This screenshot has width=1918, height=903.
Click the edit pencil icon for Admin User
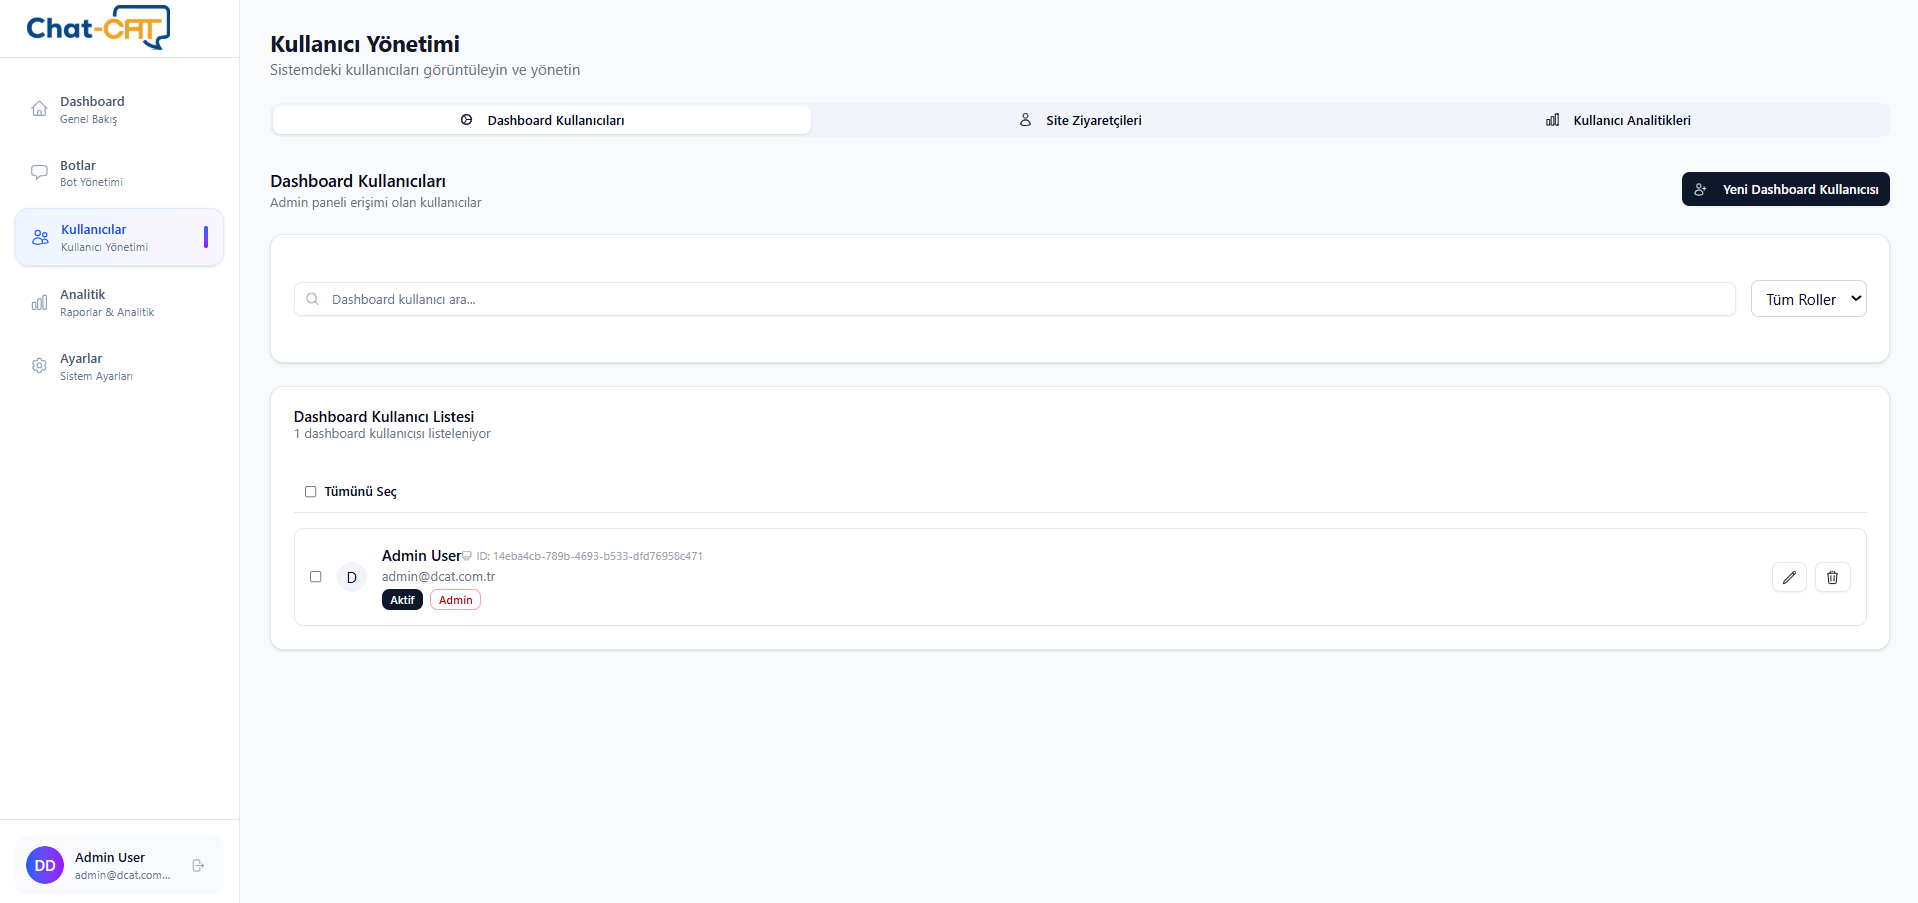(1789, 577)
